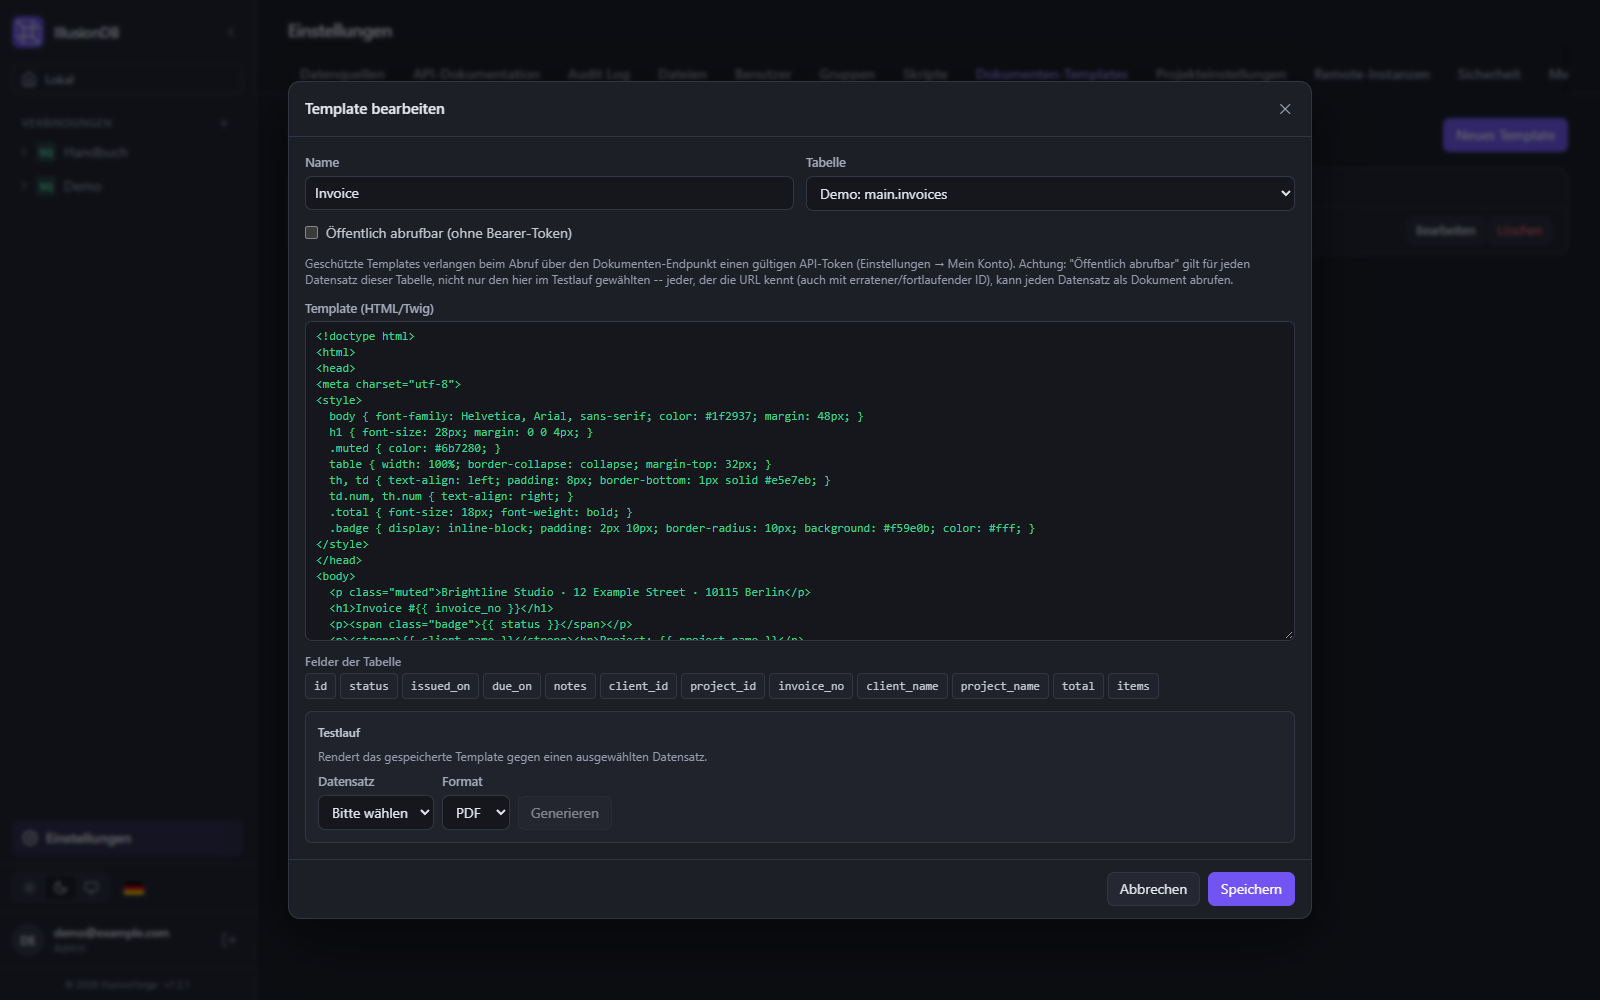Toggle Öffentlich abrufbar checkbox

click(x=312, y=233)
